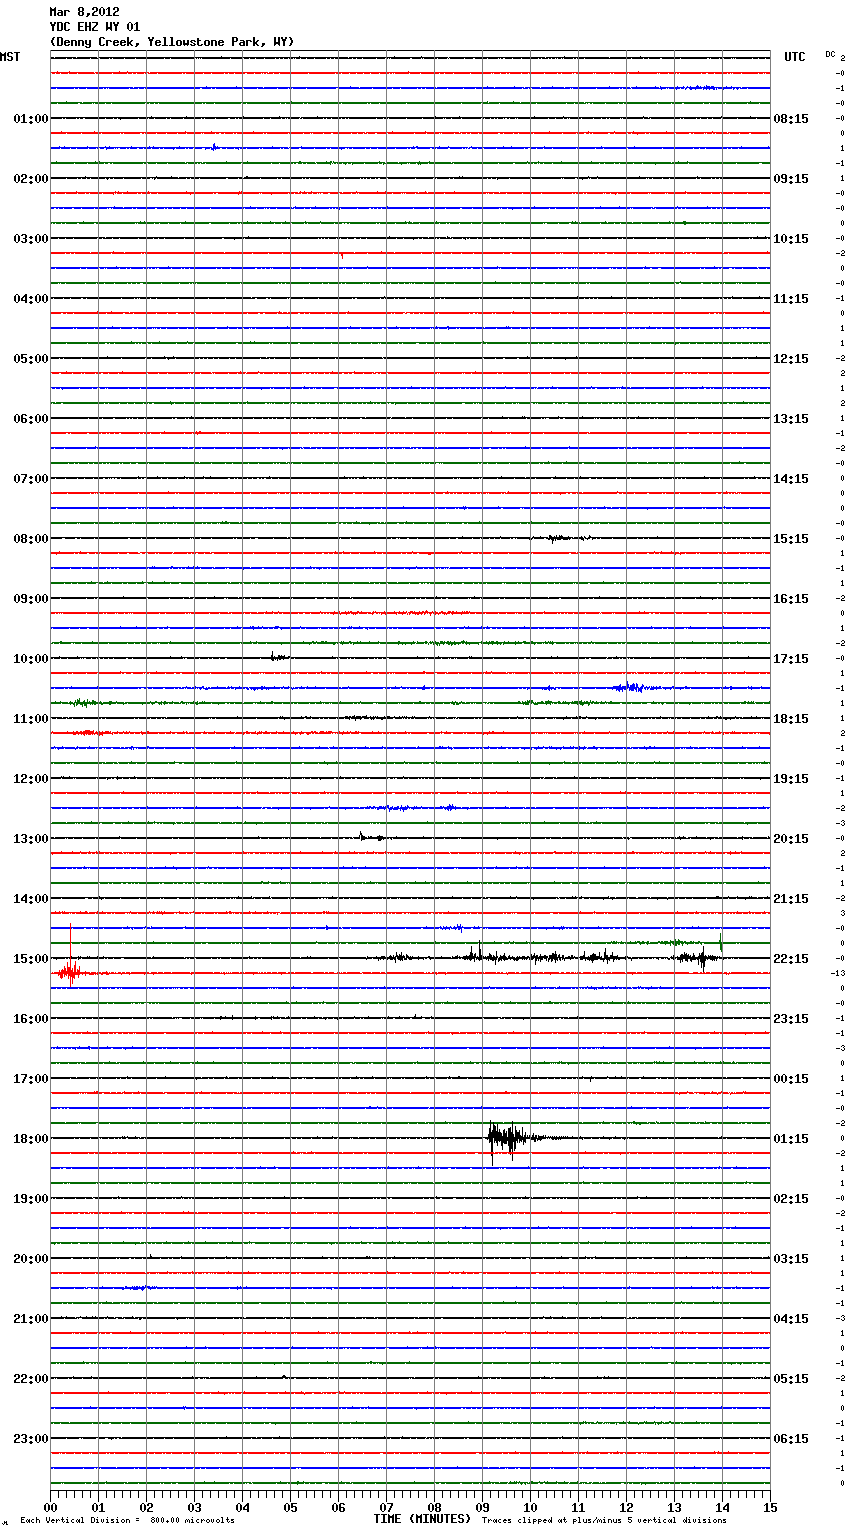Click the date text "Mar 8,2012"
The image size is (850, 1534).
pyautogui.click(x=84, y=12)
